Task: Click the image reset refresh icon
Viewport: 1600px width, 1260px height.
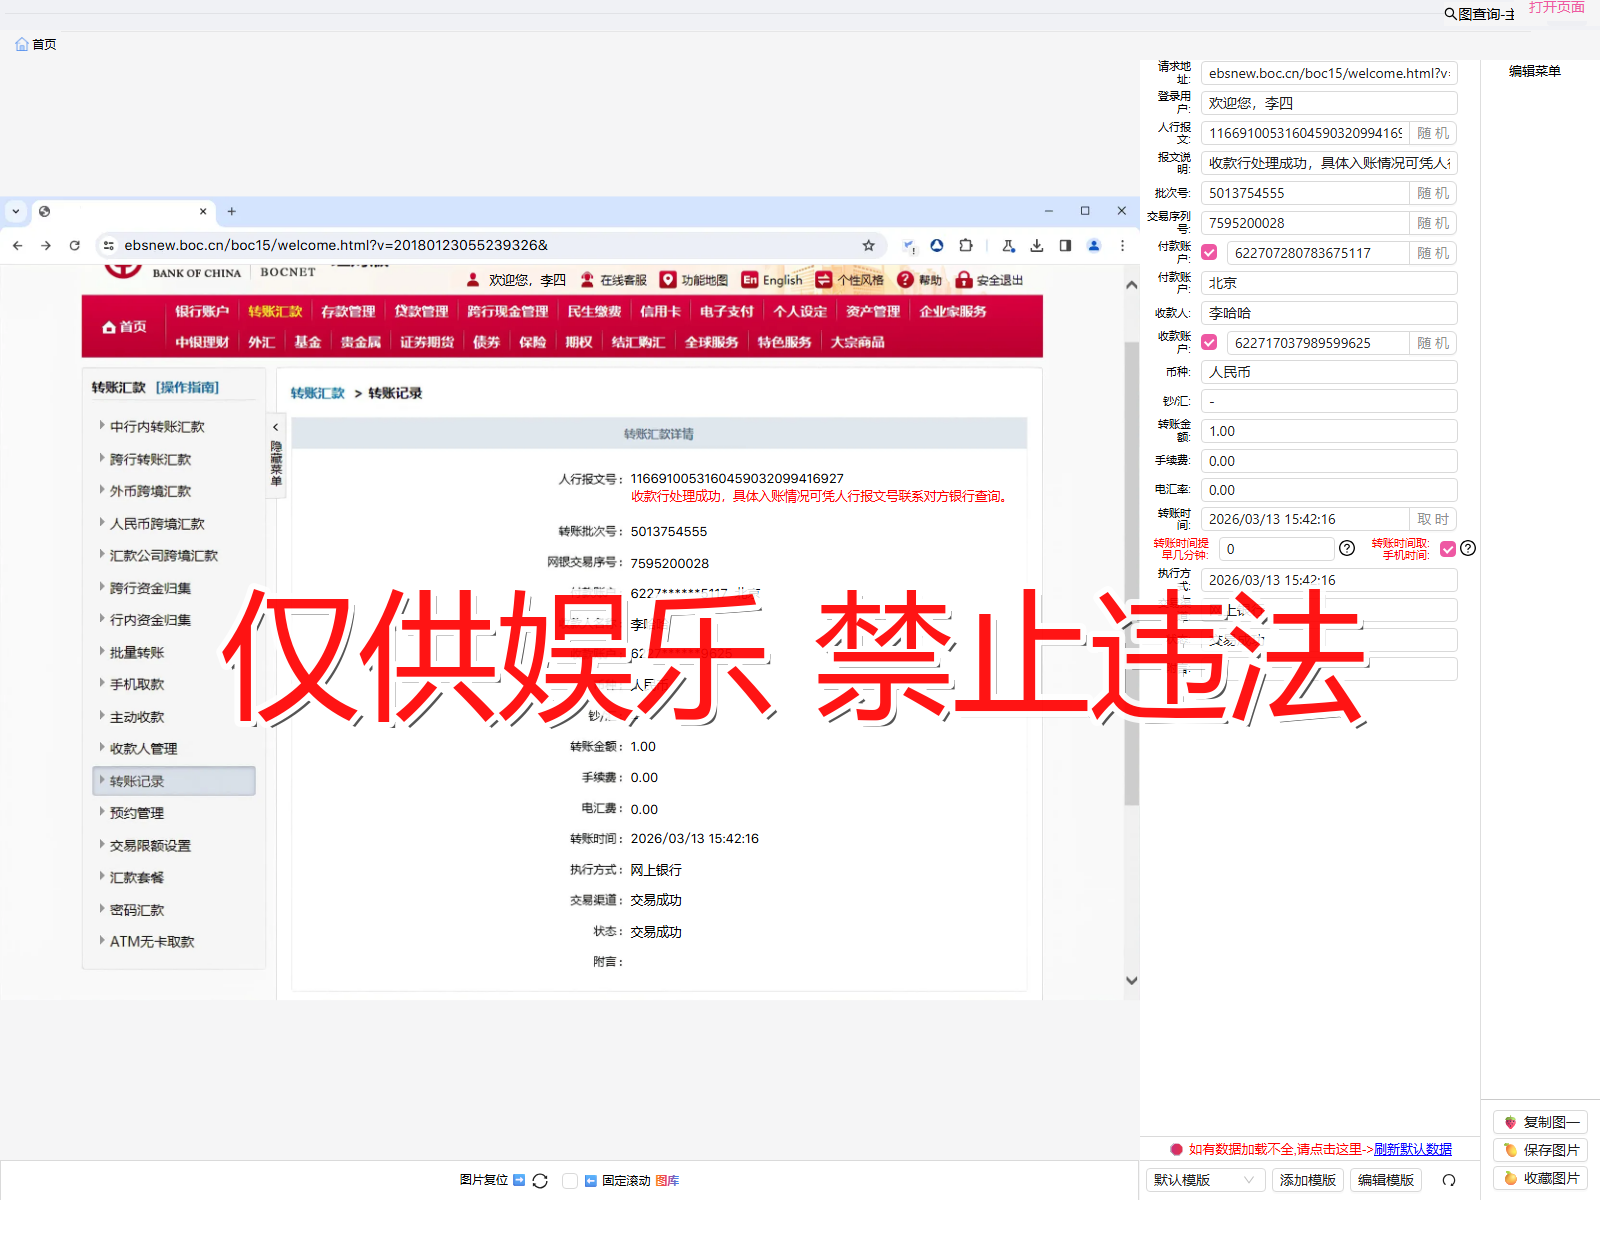Action: [540, 1180]
